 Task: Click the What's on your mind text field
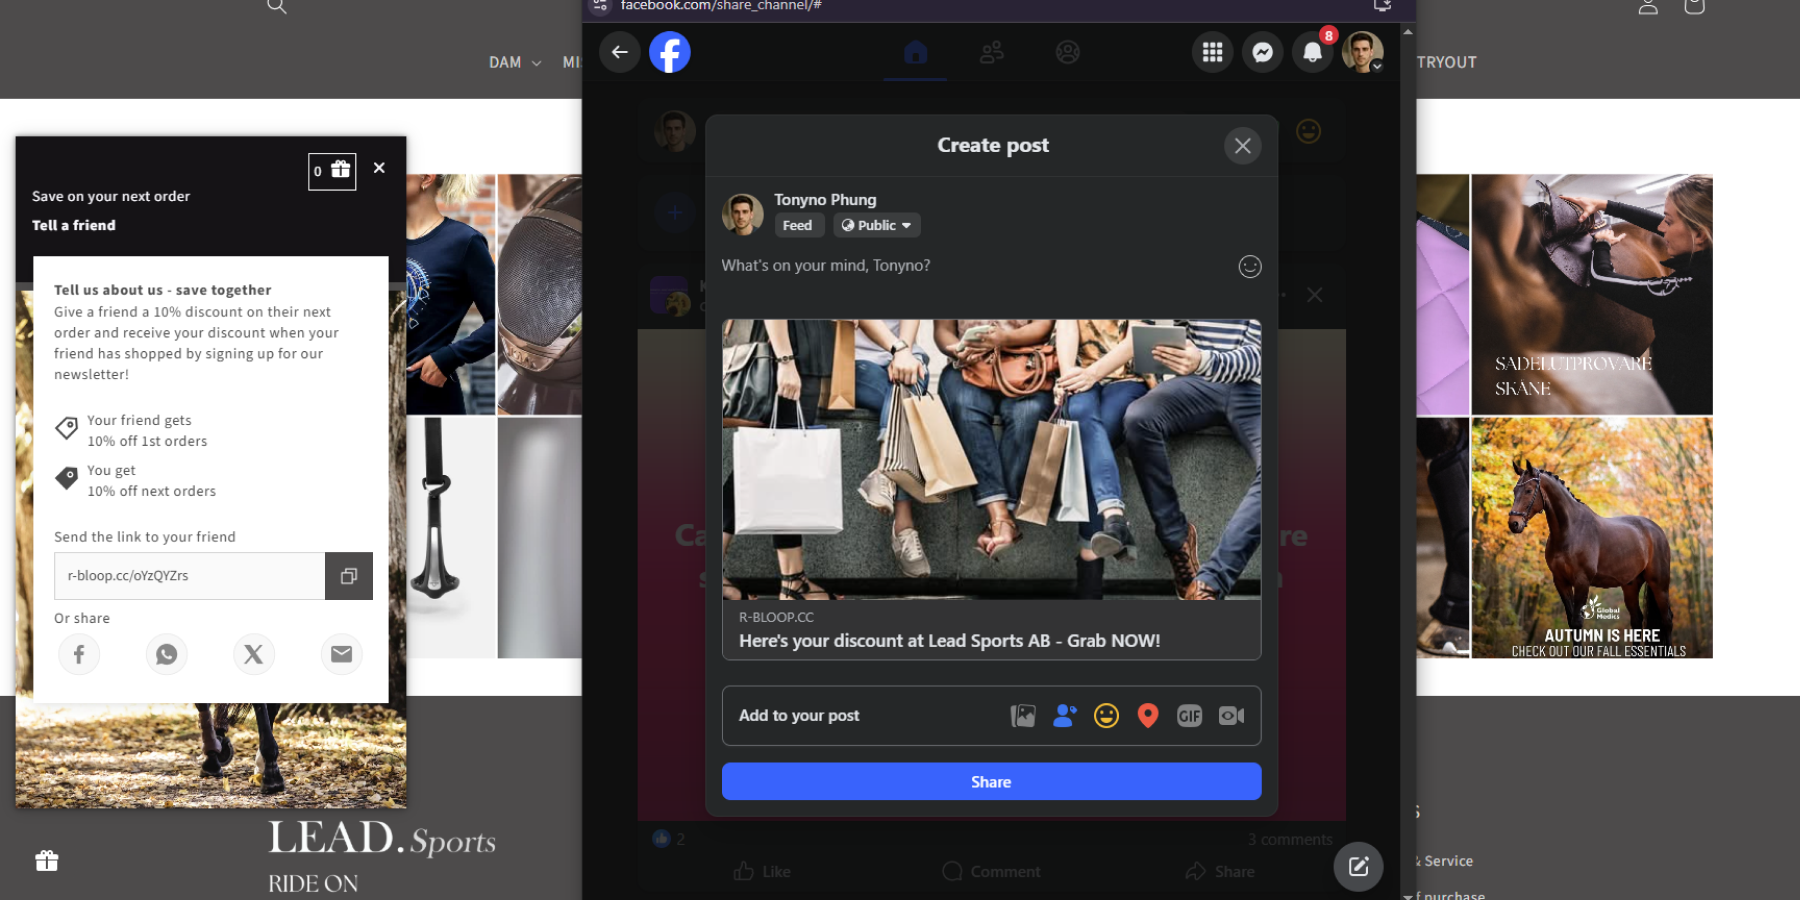click(x=960, y=266)
